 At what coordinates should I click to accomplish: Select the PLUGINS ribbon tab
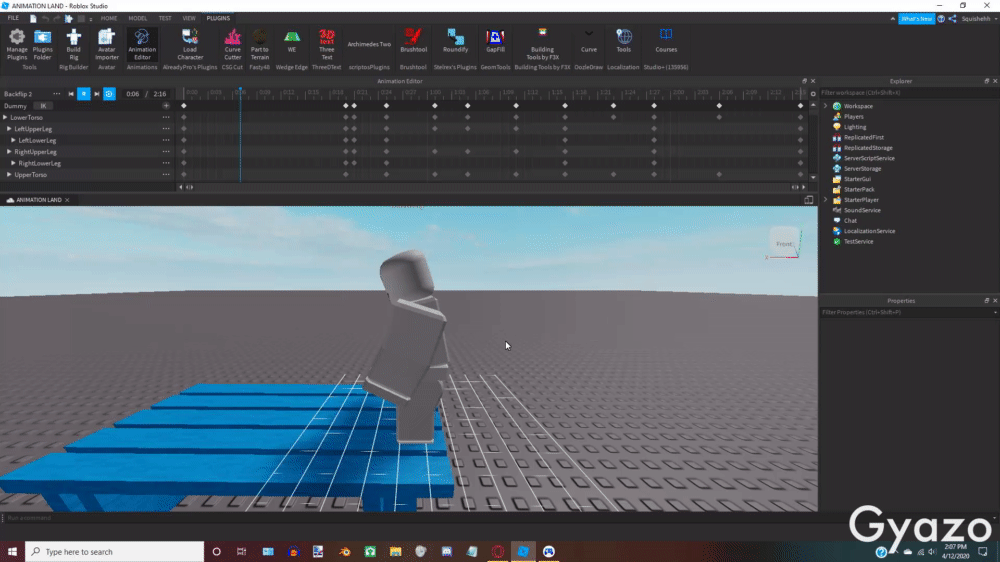coord(218,18)
